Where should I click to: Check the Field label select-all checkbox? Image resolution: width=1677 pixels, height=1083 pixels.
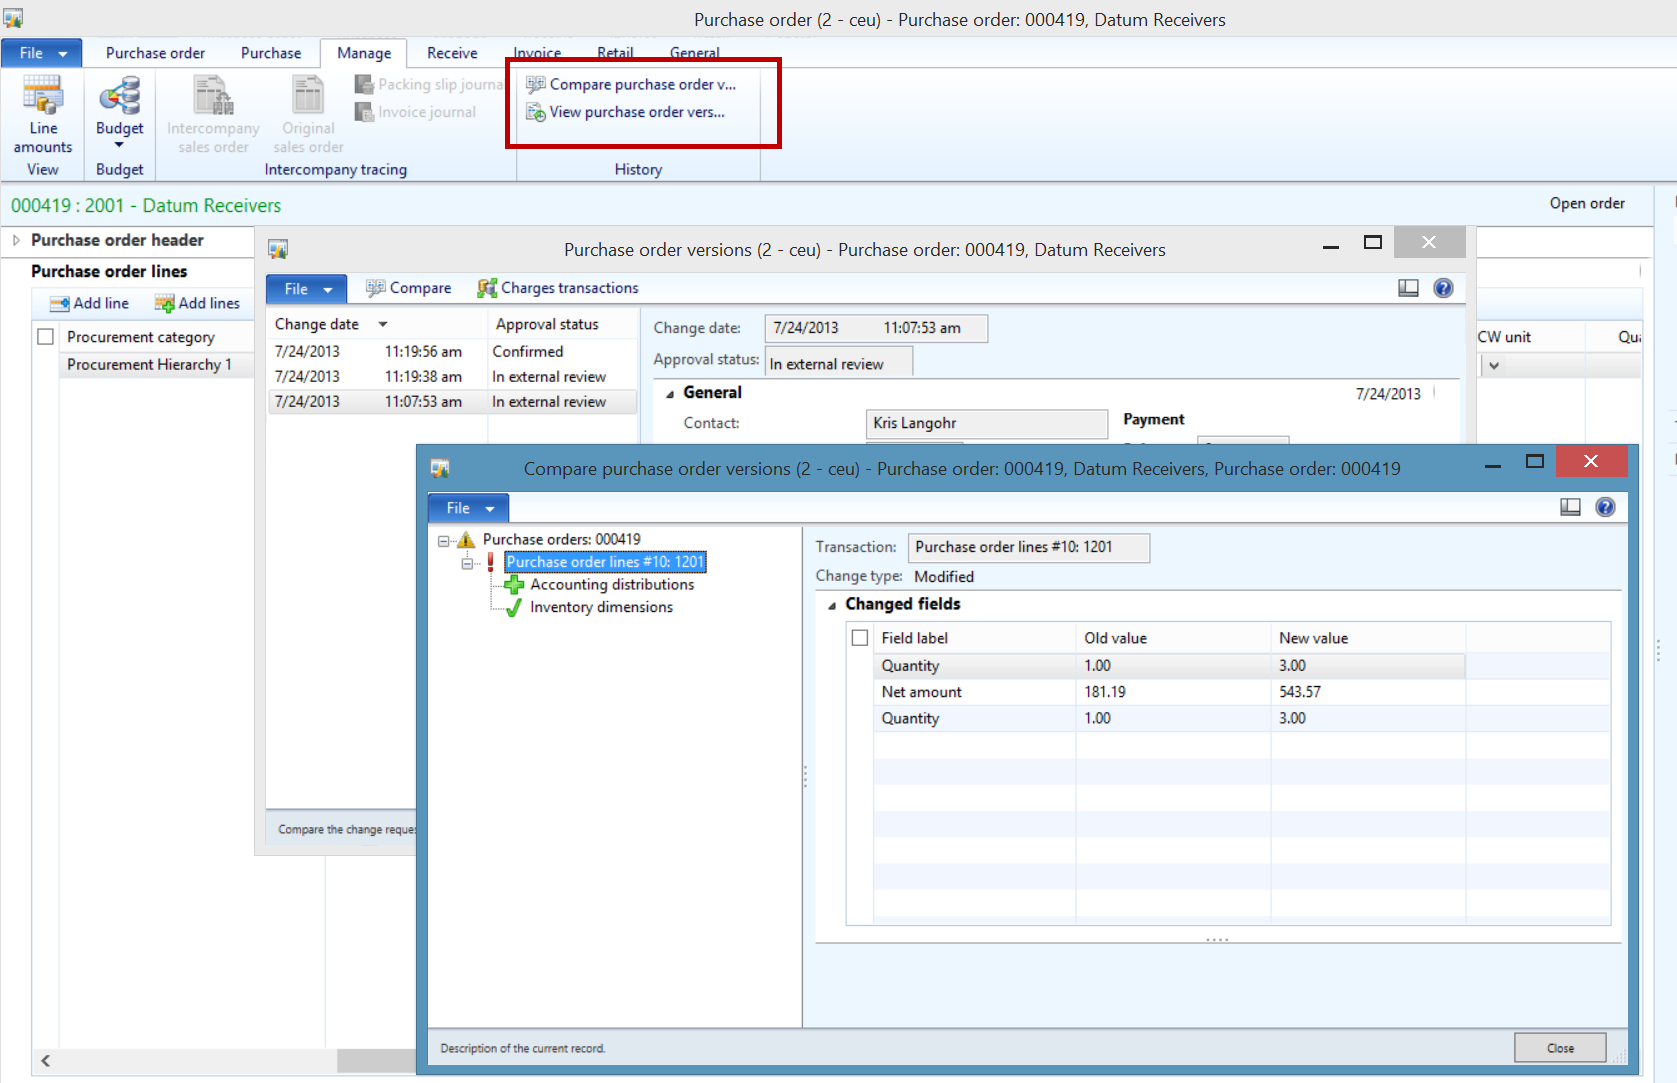pyautogui.click(x=859, y=638)
